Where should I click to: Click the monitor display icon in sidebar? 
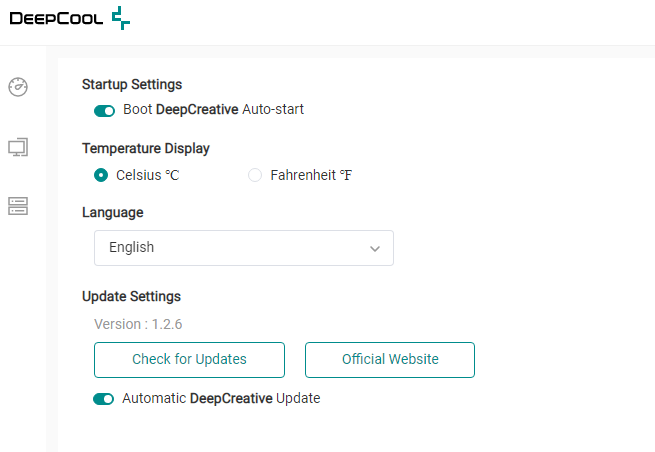(x=18, y=147)
